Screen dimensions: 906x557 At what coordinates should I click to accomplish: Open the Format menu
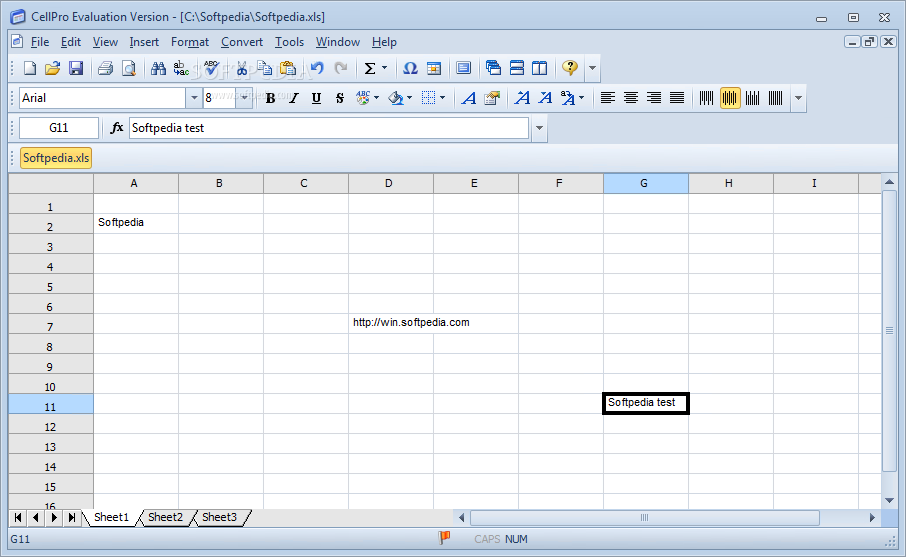[x=190, y=42]
